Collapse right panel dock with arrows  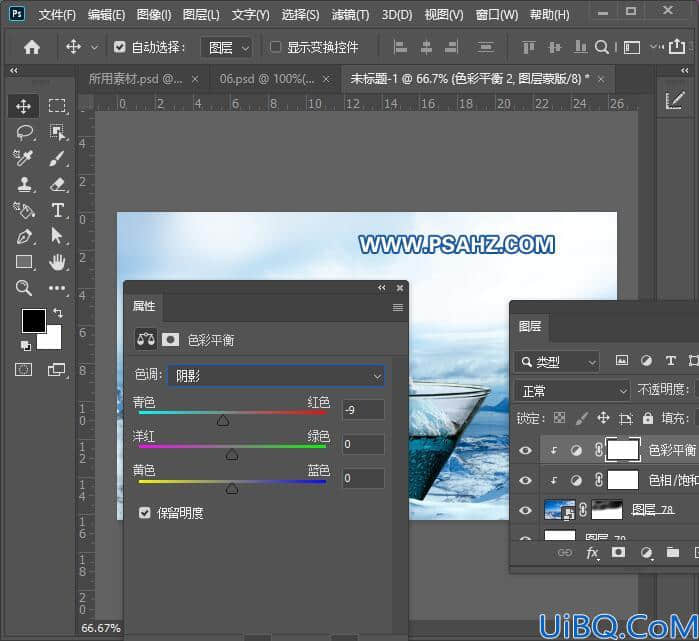point(685,70)
